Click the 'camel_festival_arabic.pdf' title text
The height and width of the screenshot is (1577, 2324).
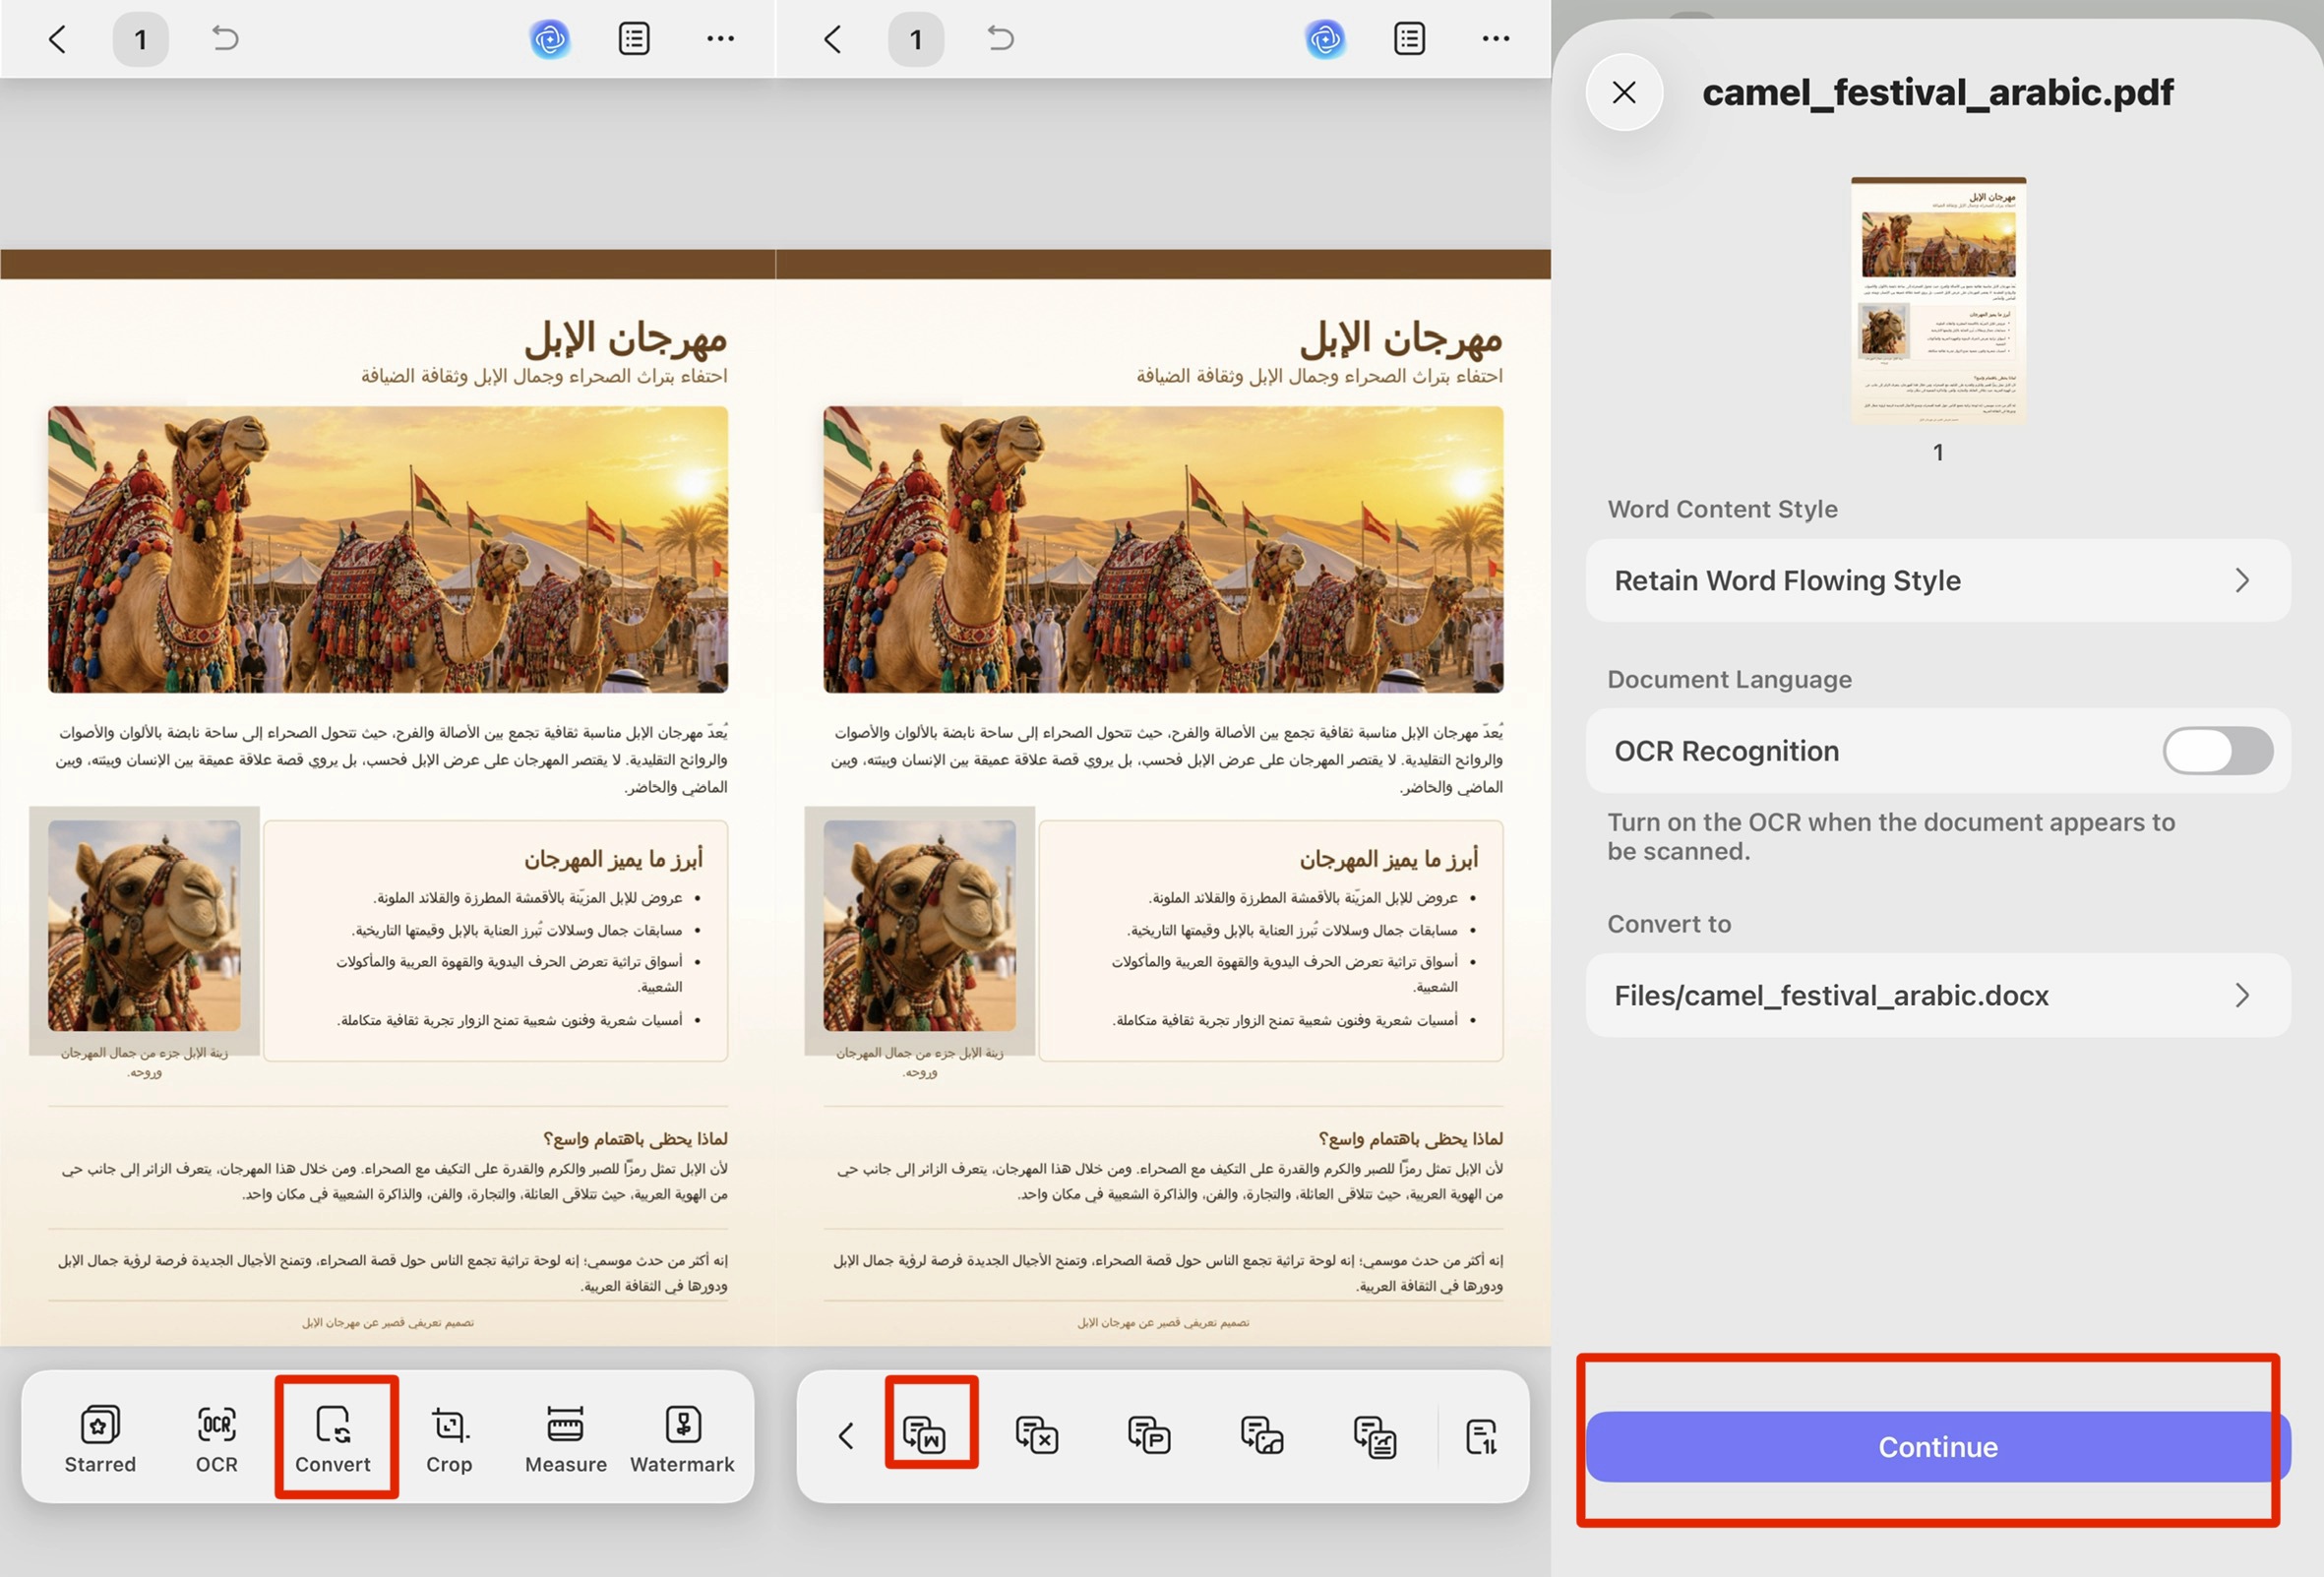(1937, 92)
